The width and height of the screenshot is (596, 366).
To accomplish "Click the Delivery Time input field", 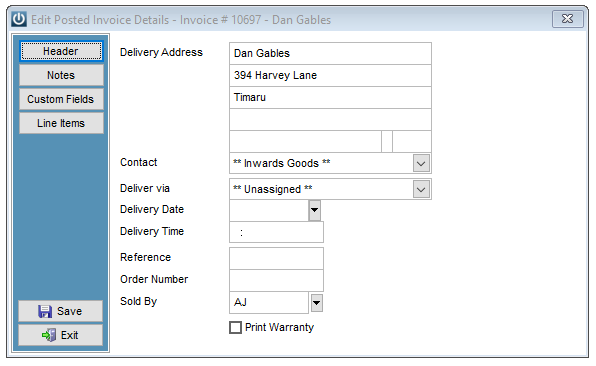I will (276, 232).
